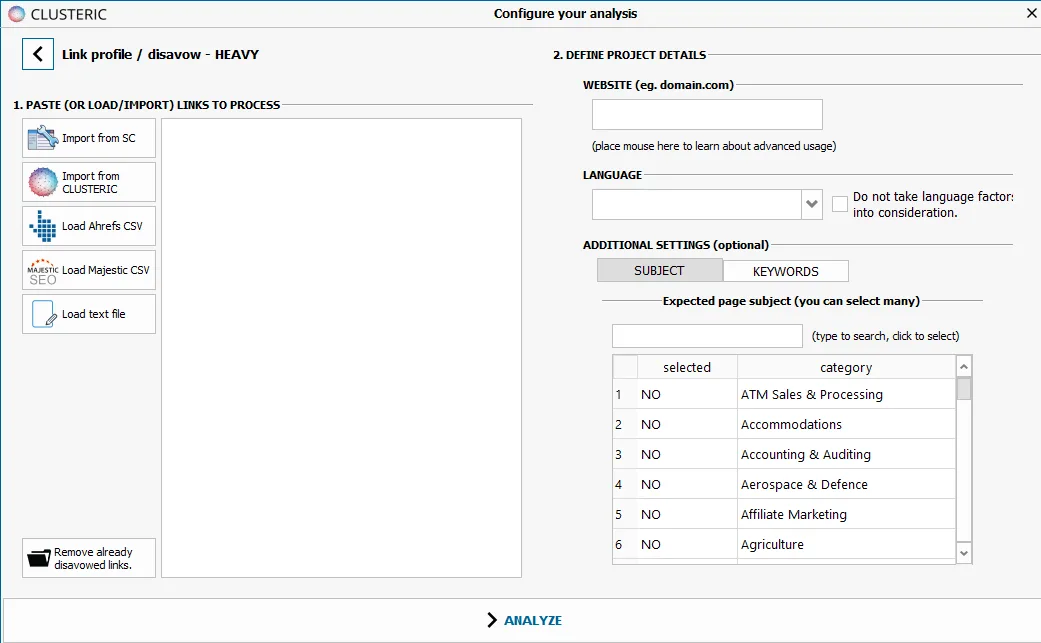Viewport: 1041px width, 643px height.
Task: Load Majestic CSV file
Action: point(89,270)
